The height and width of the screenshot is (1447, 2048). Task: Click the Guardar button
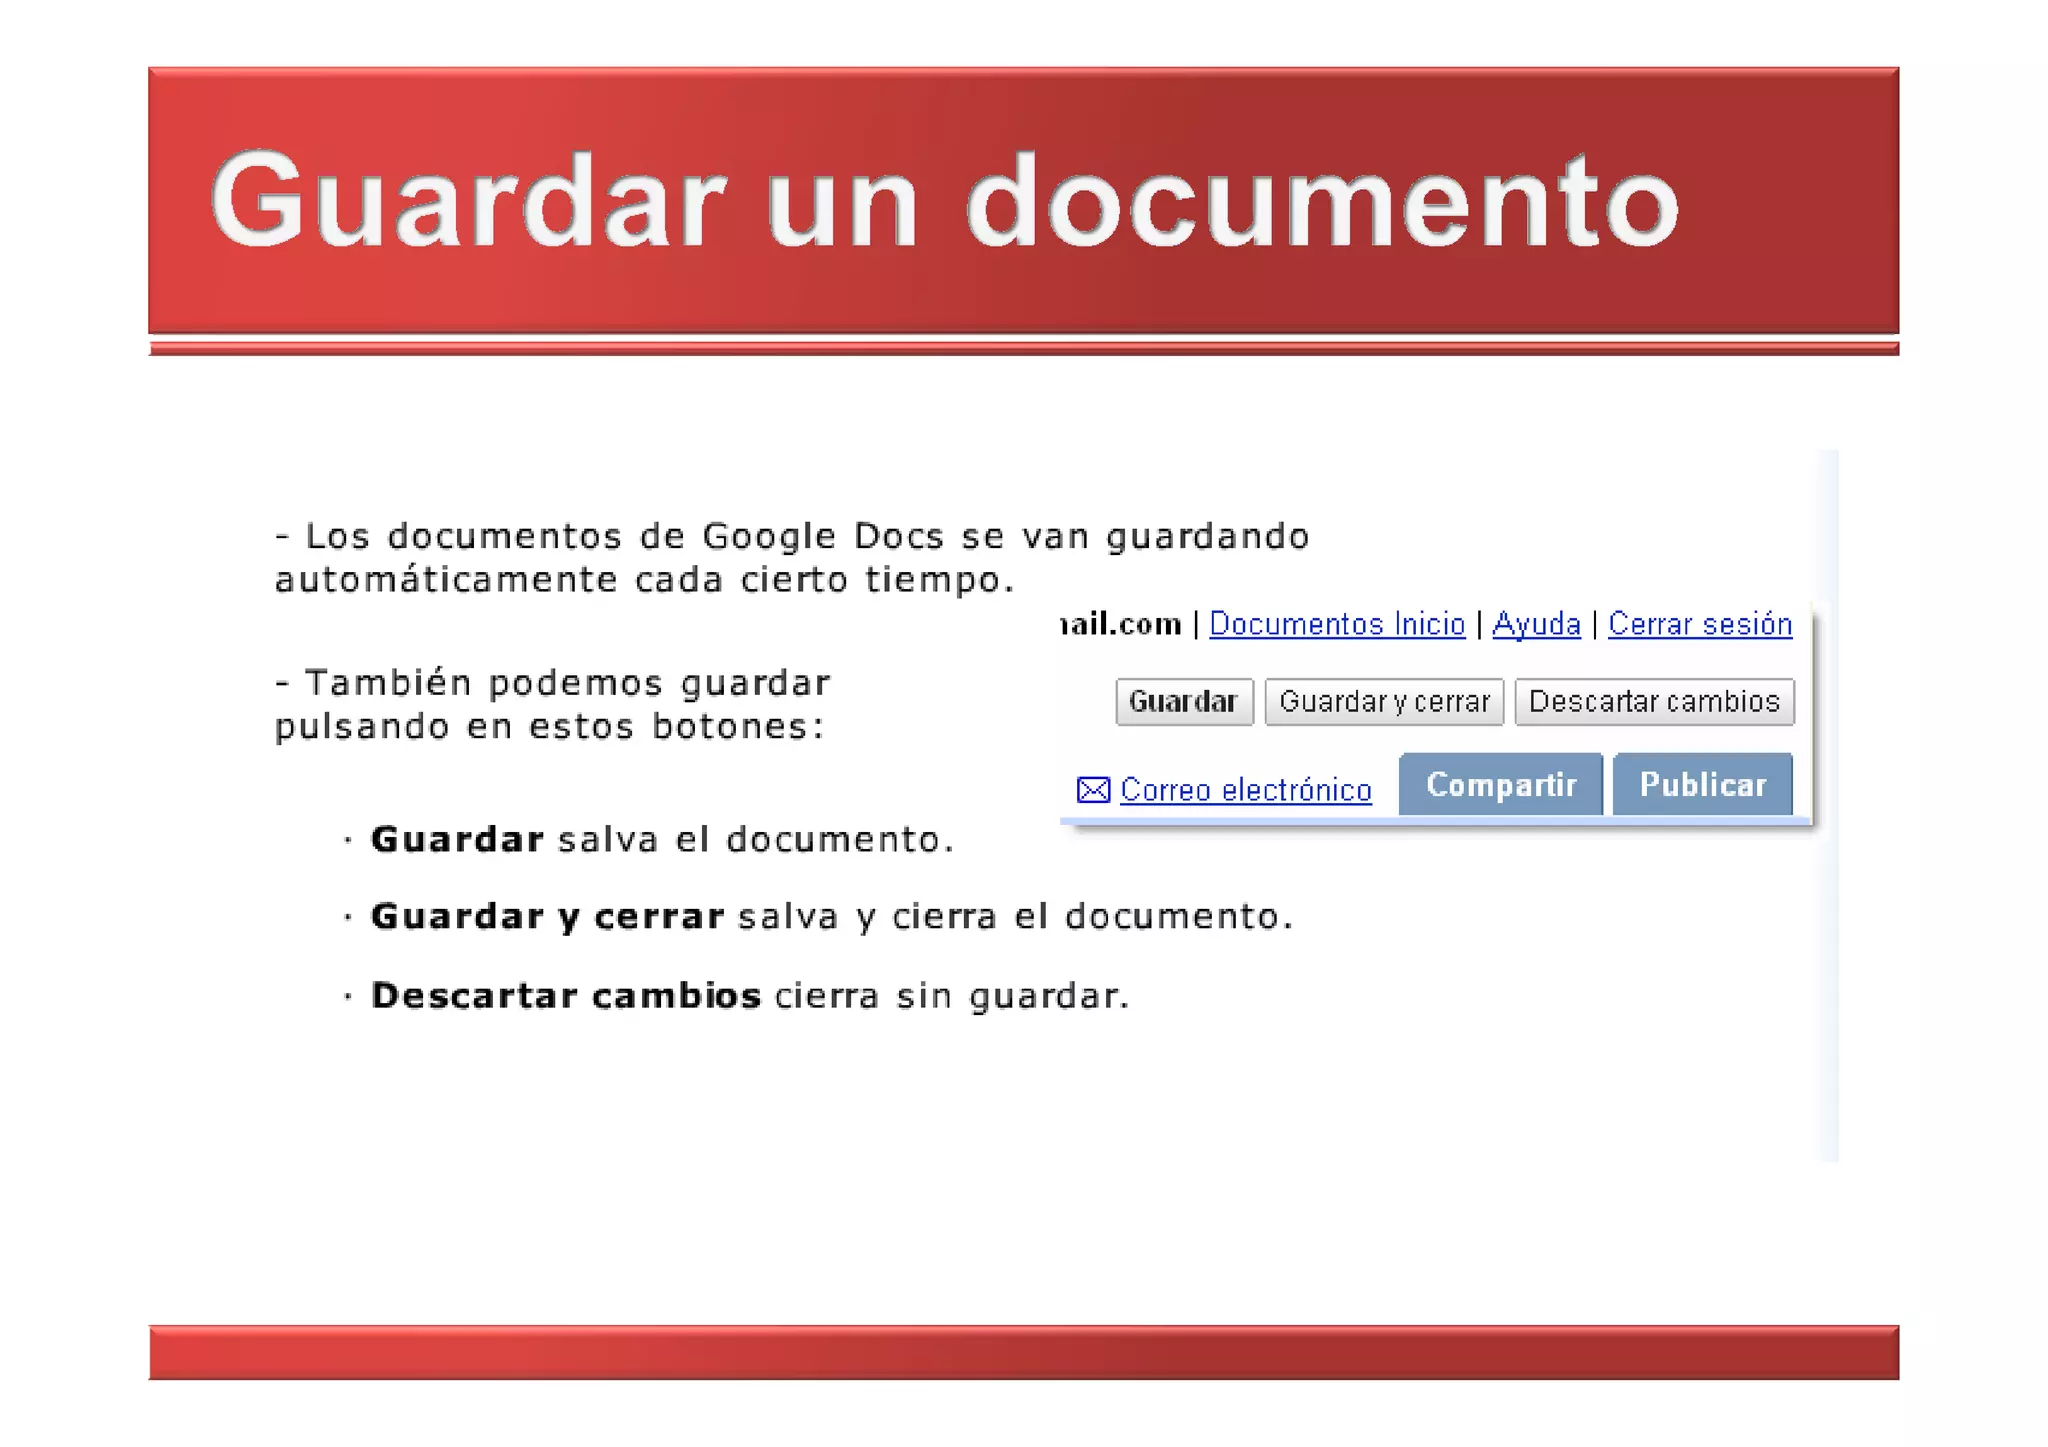pos(1184,702)
